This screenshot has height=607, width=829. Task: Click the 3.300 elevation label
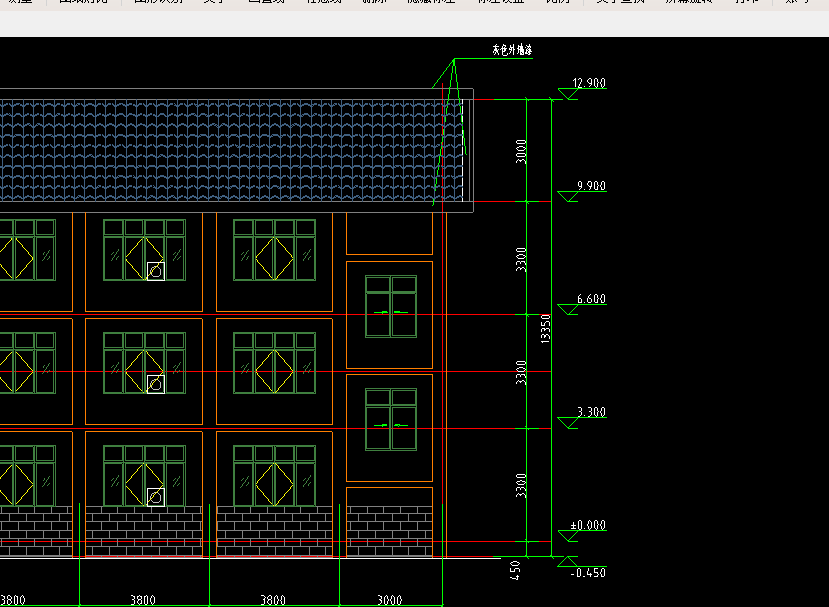pos(591,412)
